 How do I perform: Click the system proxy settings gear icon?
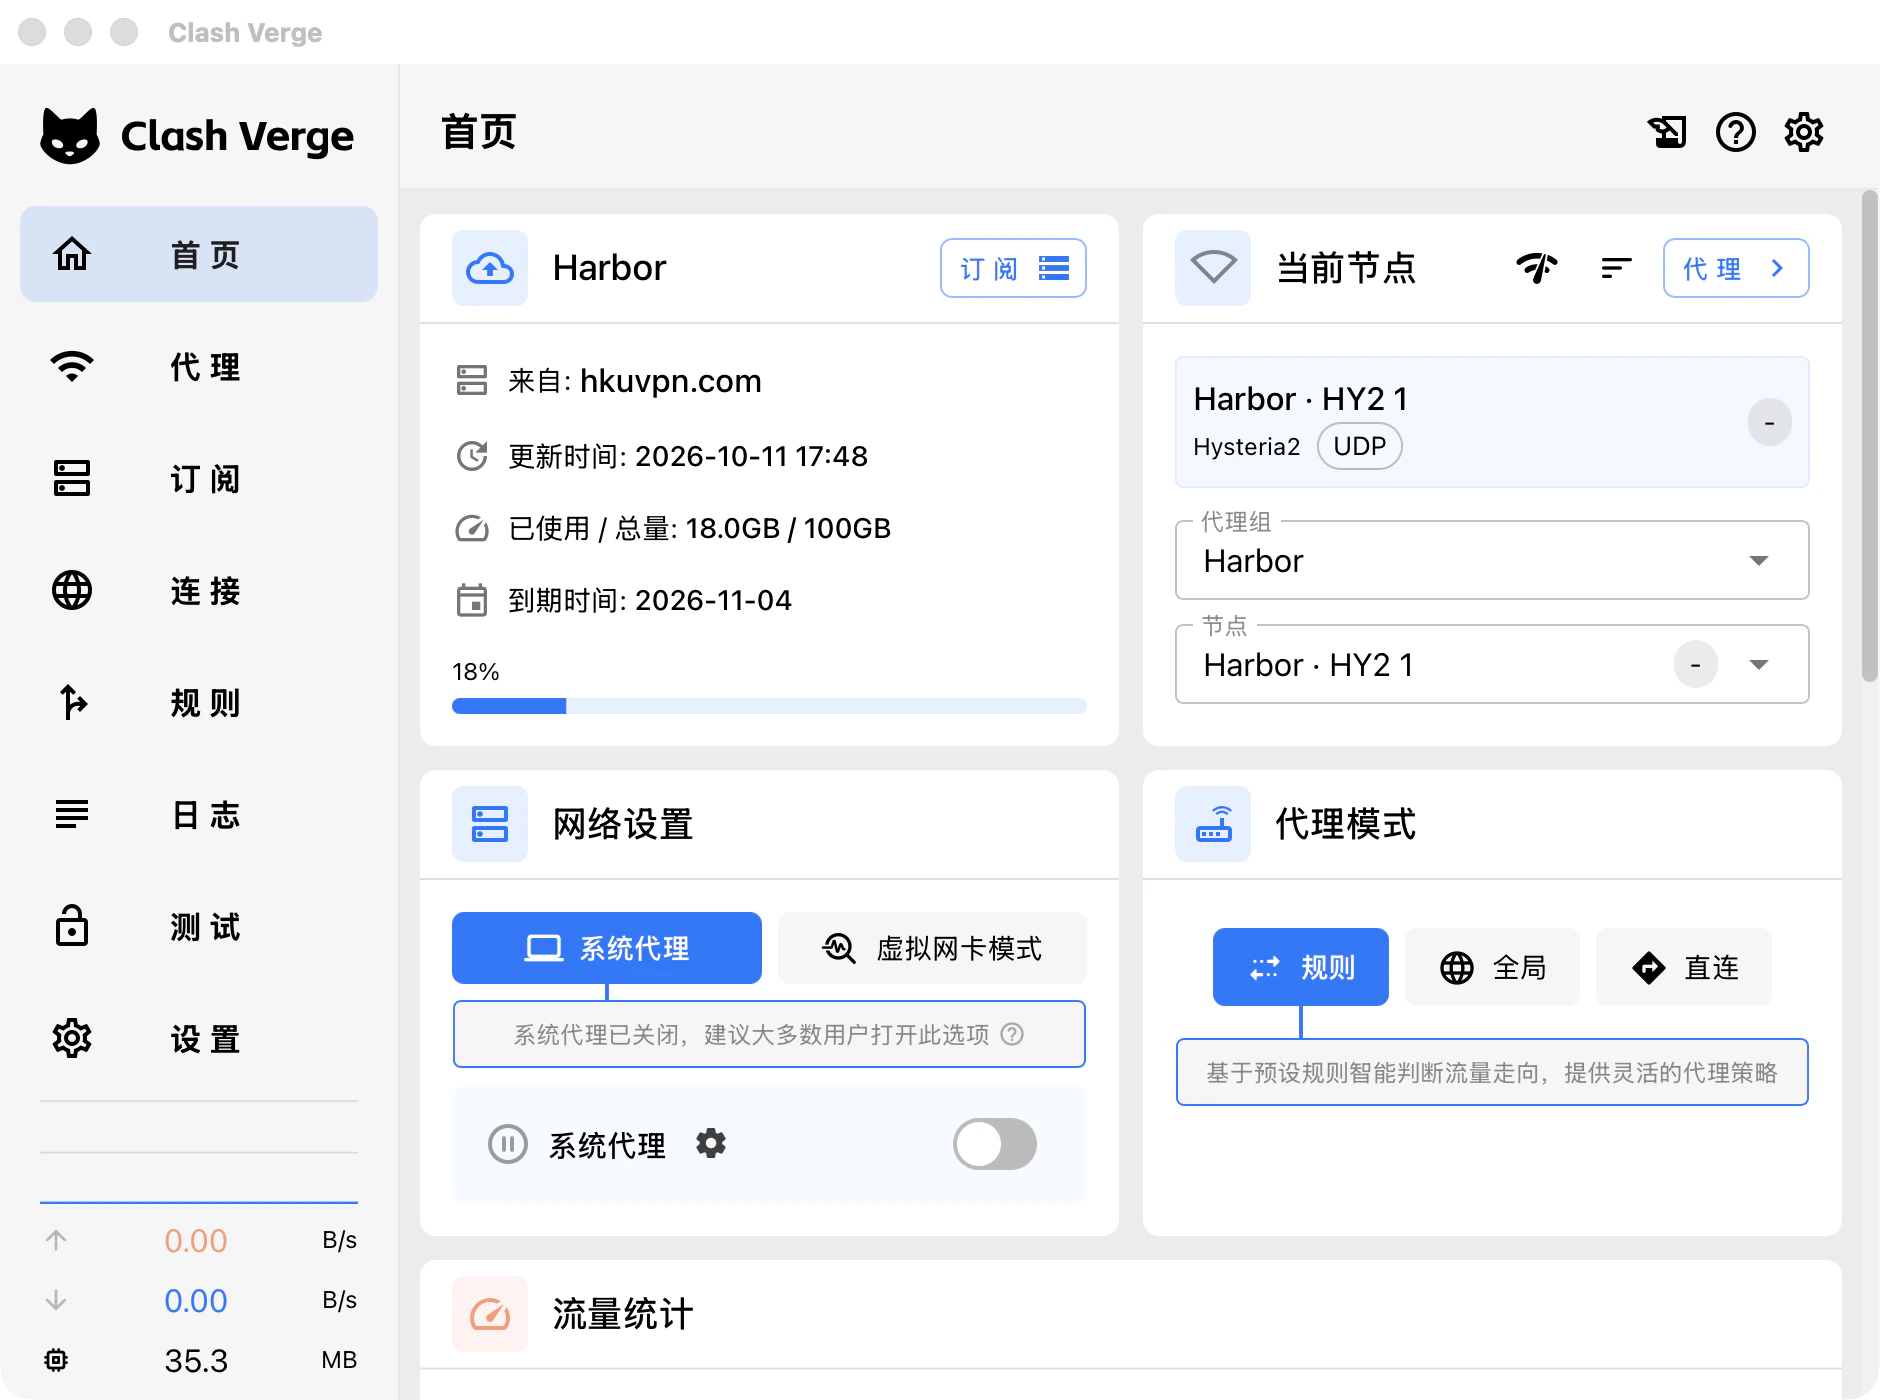coord(711,1143)
